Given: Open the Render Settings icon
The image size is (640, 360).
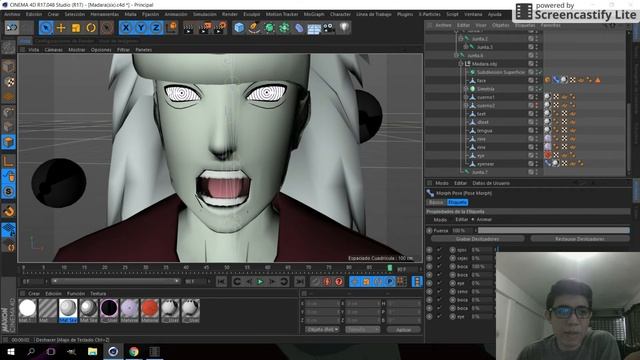Looking at the screenshot, I should pos(220,28).
